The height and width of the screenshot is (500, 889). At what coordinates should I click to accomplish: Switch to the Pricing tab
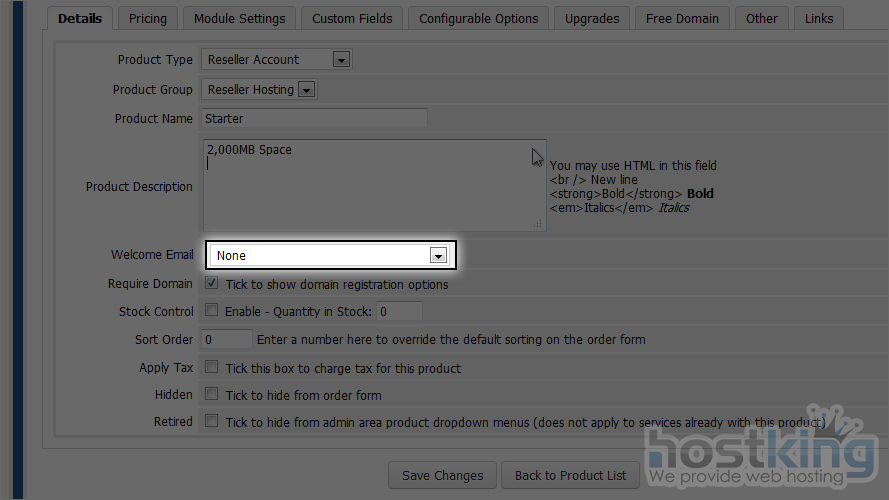click(x=148, y=18)
